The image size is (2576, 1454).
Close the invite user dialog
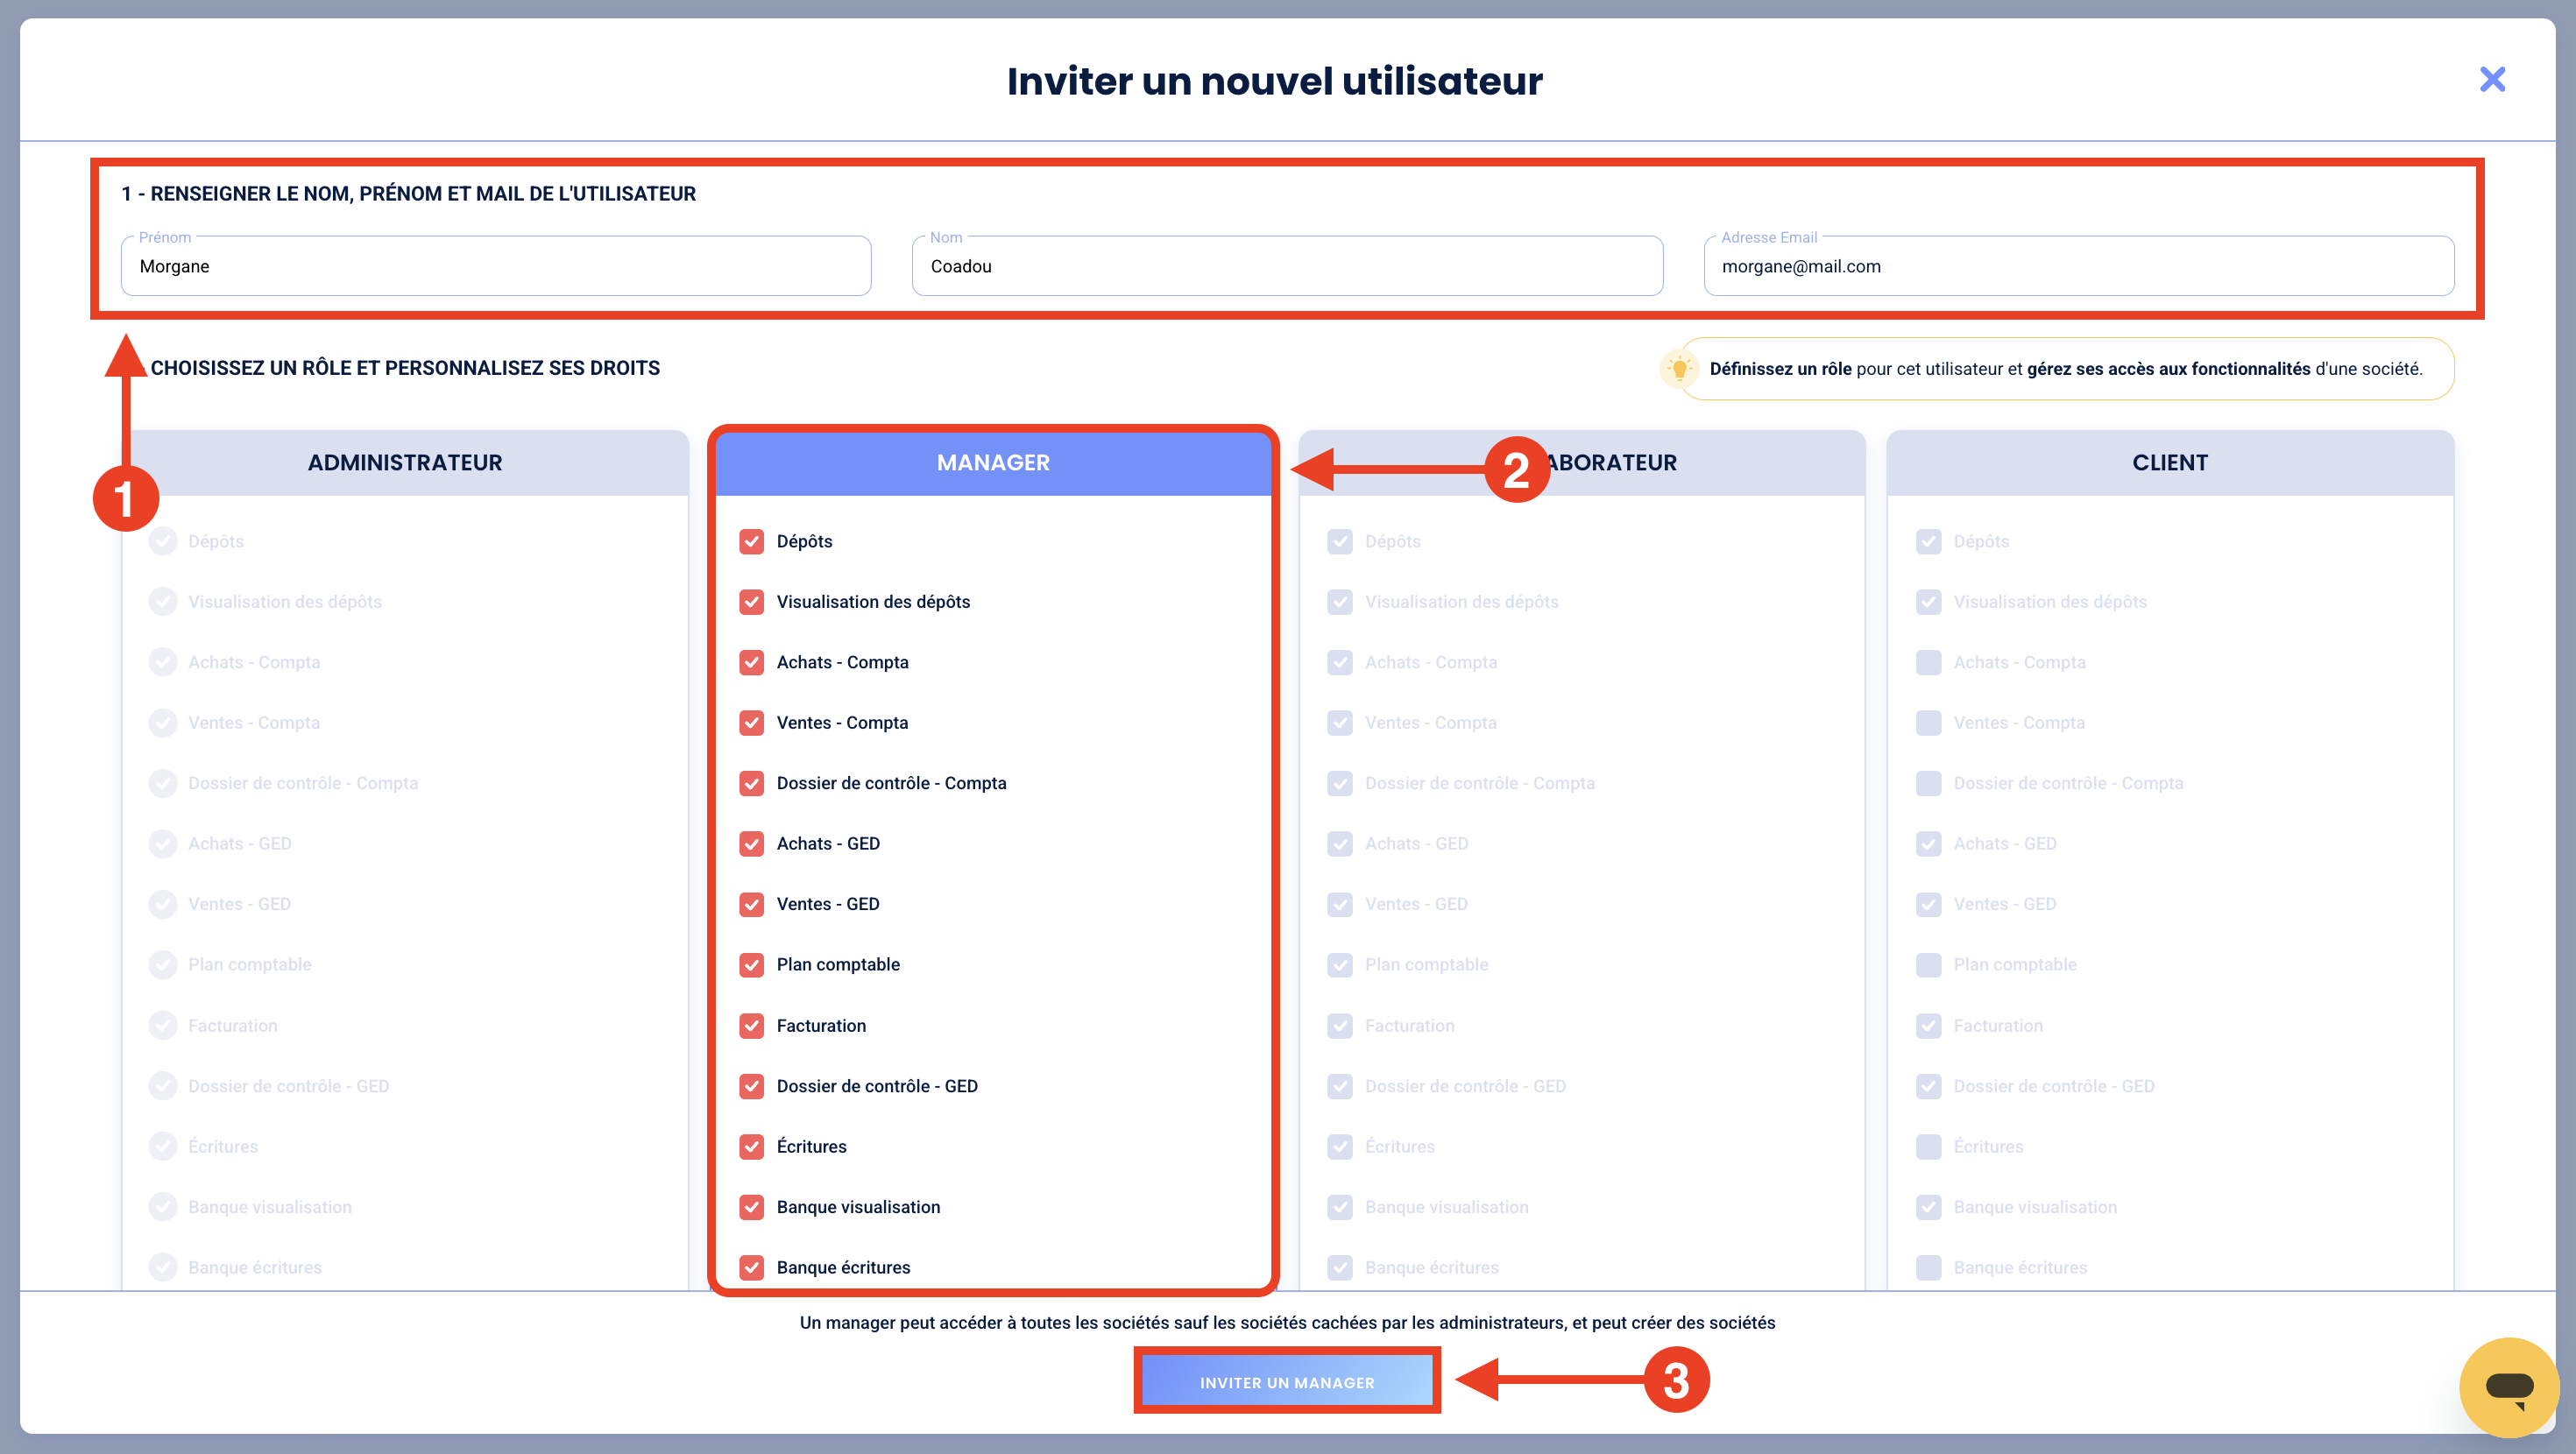[2492, 79]
